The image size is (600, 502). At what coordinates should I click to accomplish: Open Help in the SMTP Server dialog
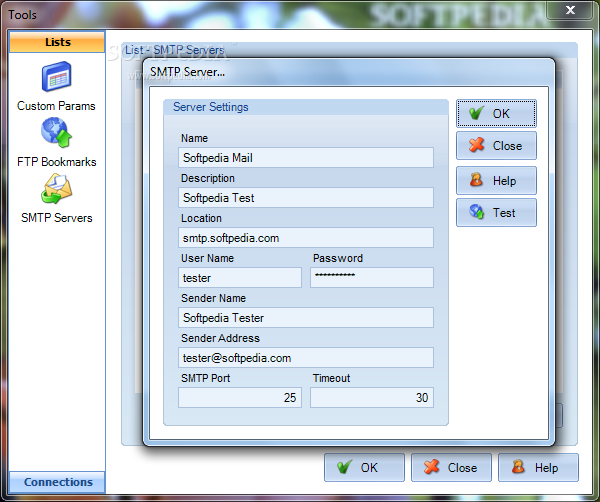pyautogui.click(x=496, y=181)
